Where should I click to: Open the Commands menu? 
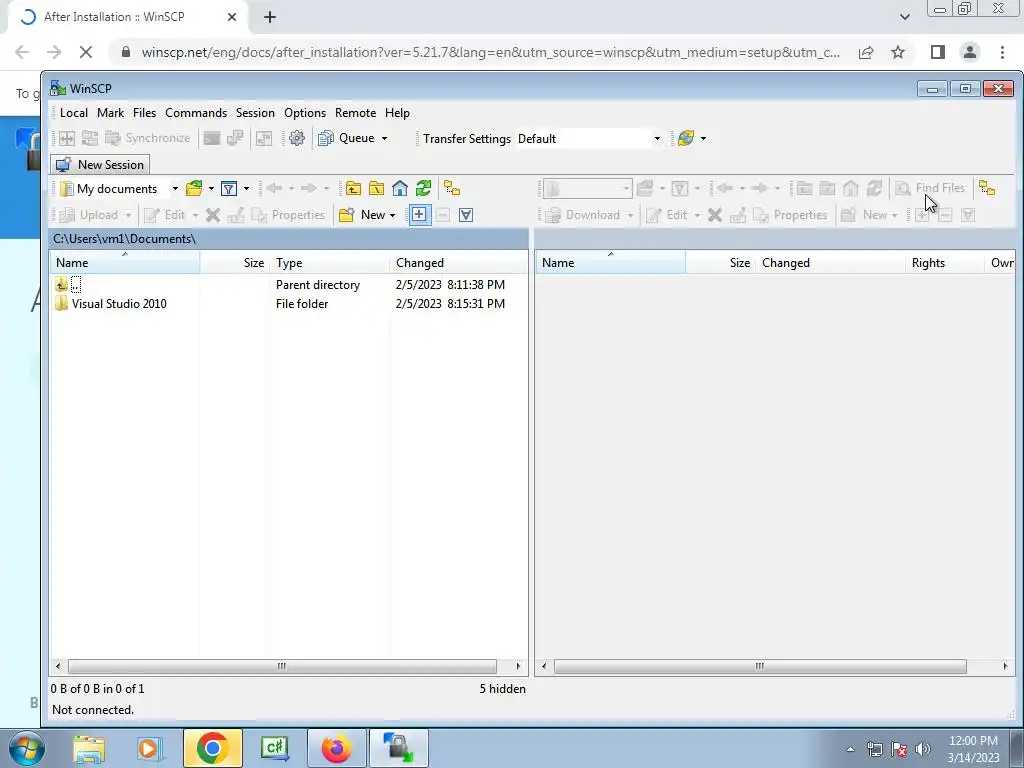[x=196, y=113]
